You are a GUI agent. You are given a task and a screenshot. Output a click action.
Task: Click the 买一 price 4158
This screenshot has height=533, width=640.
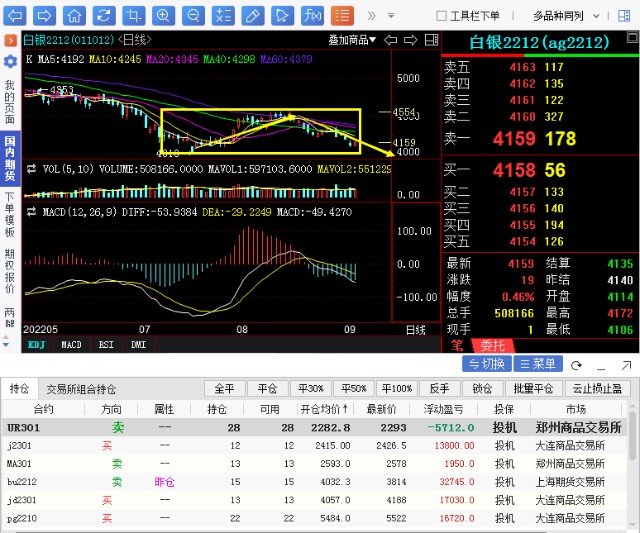(514, 170)
